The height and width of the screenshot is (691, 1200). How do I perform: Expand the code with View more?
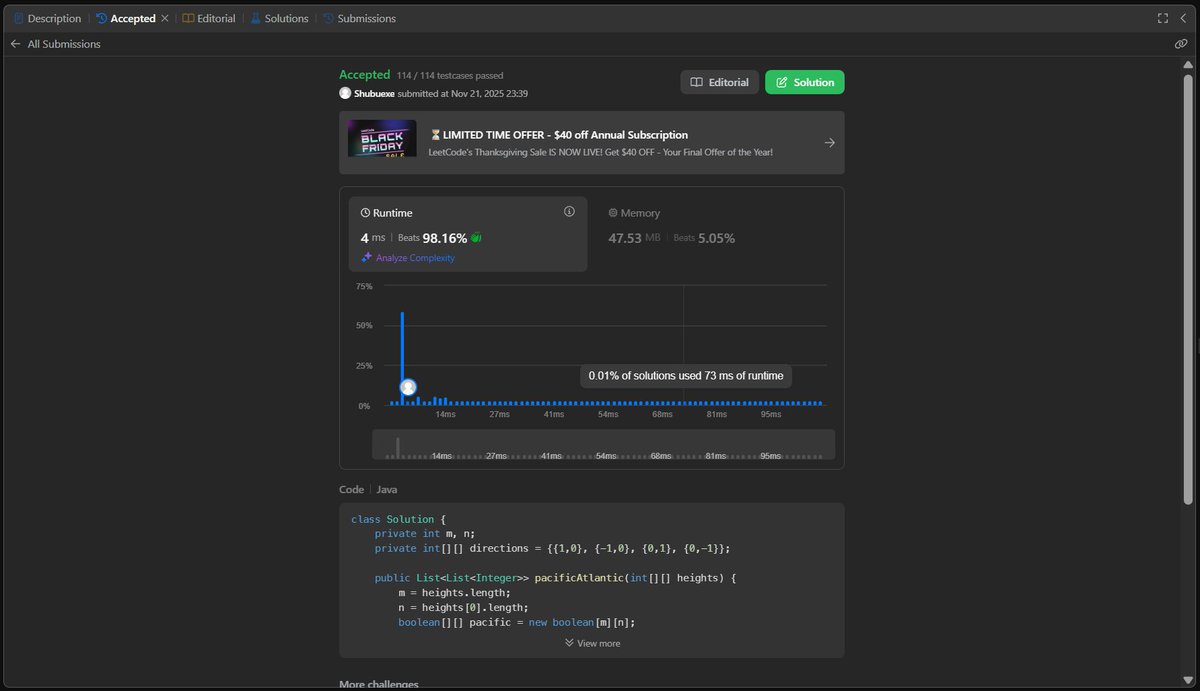(x=592, y=643)
